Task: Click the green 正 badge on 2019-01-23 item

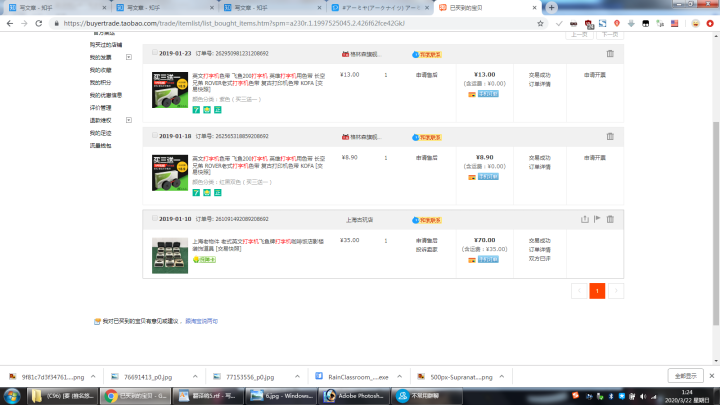Action: point(218,110)
